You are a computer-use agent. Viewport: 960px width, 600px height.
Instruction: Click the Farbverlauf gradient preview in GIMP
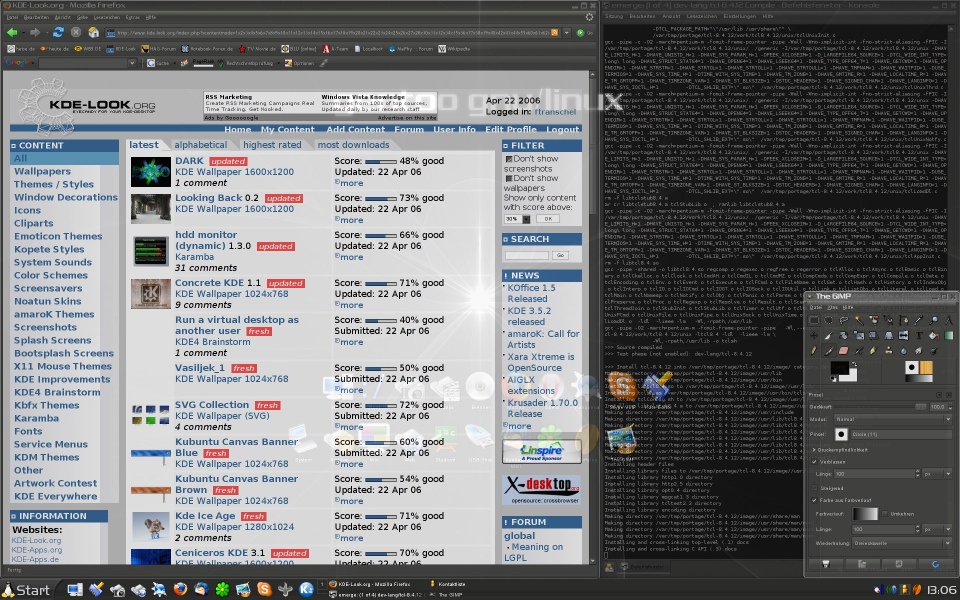(x=865, y=514)
